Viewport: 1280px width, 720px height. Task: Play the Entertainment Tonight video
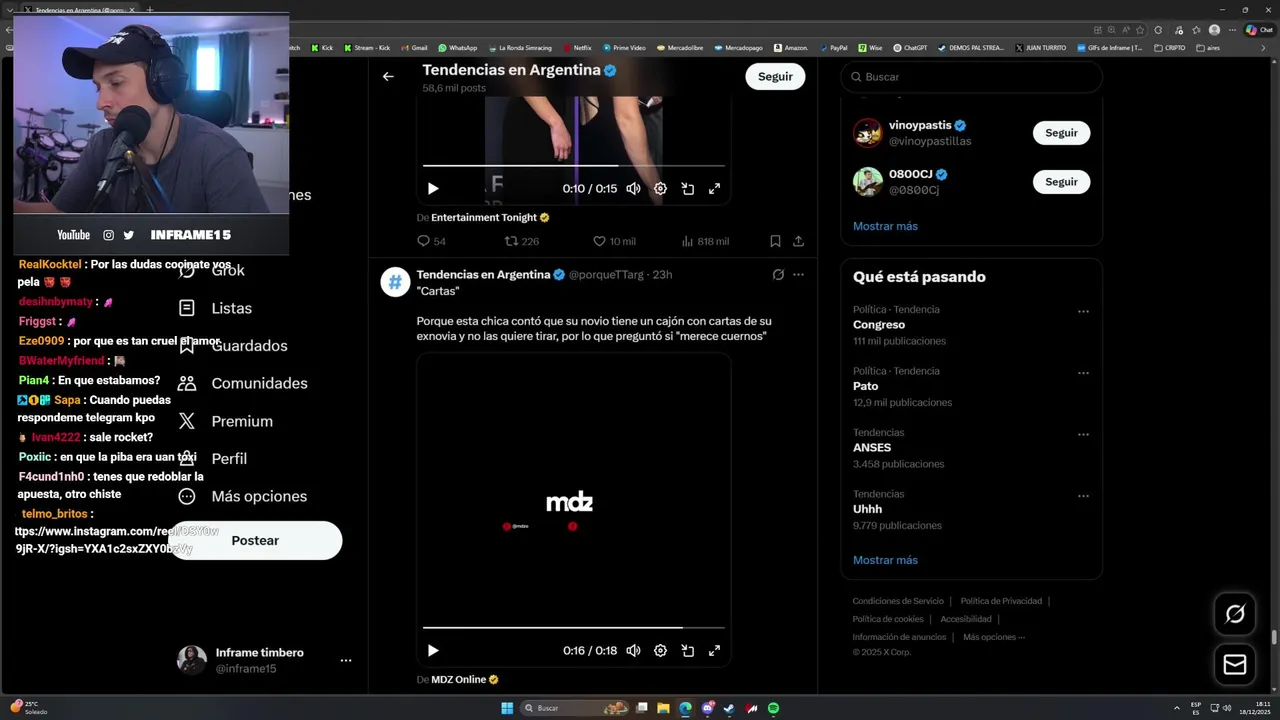(433, 188)
